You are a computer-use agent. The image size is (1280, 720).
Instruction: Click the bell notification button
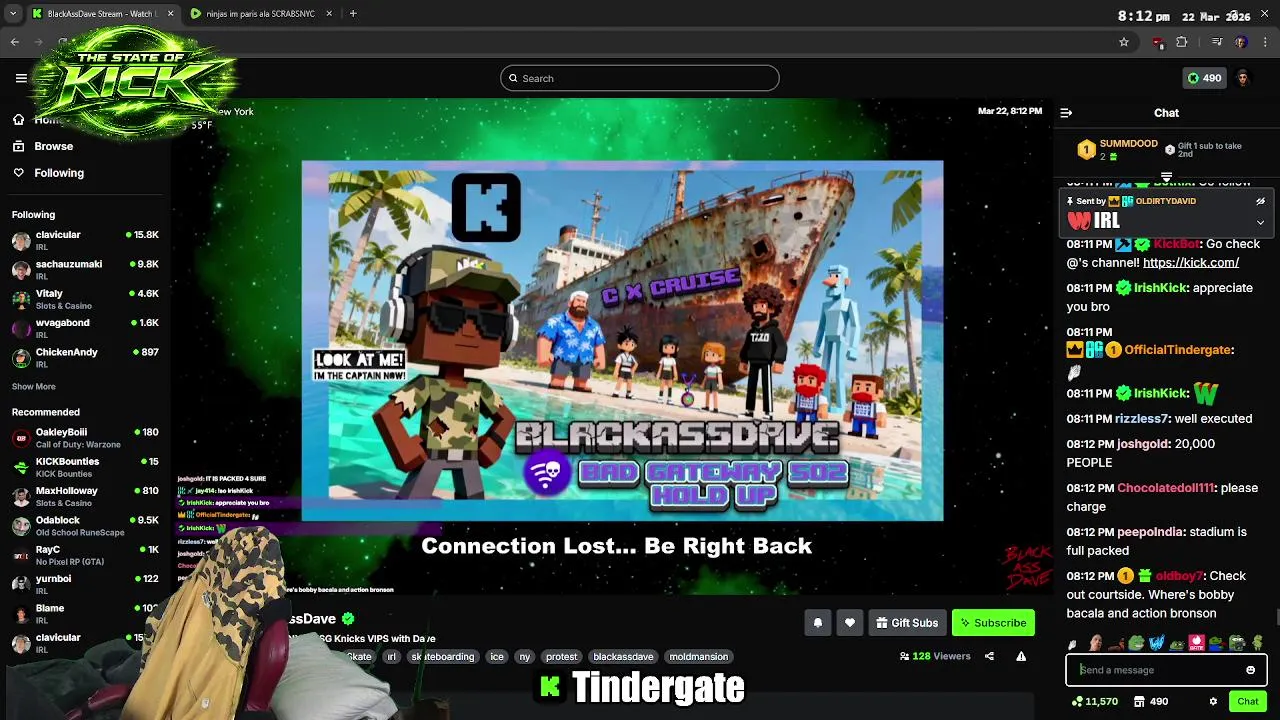pyautogui.click(x=817, y=623)
